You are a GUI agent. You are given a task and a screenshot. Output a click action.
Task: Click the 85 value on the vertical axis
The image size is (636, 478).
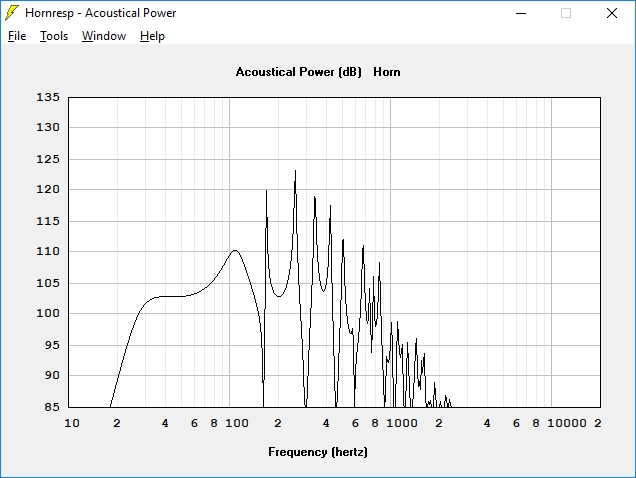click(x=52, y=407)
